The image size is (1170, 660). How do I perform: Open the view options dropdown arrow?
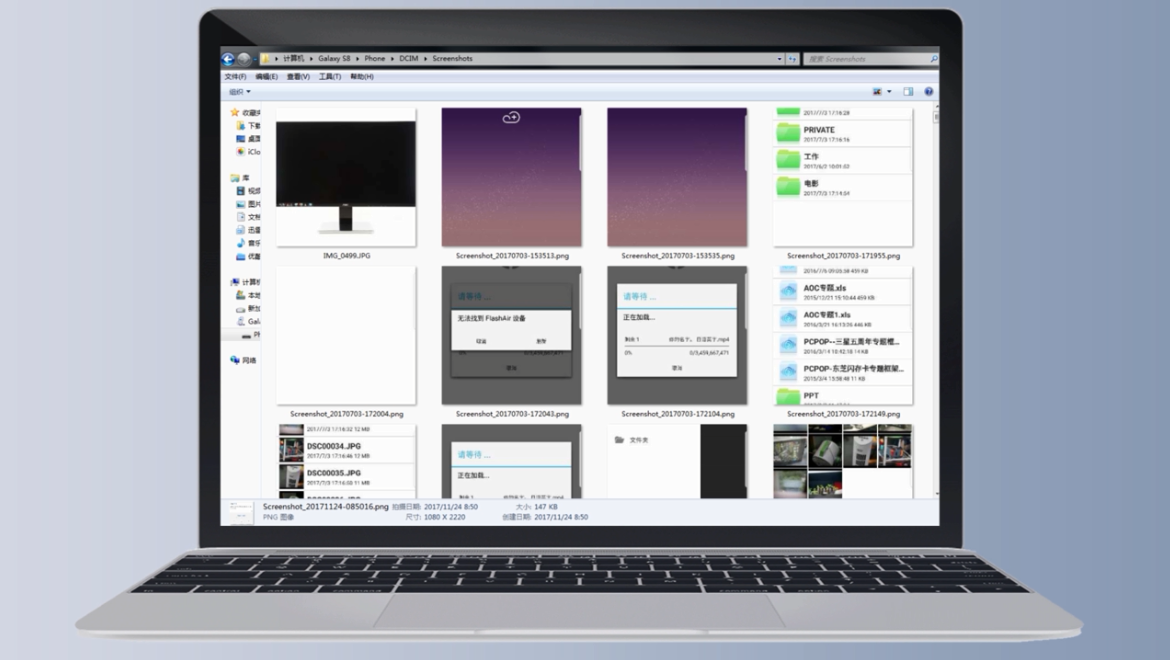(889, 92)
